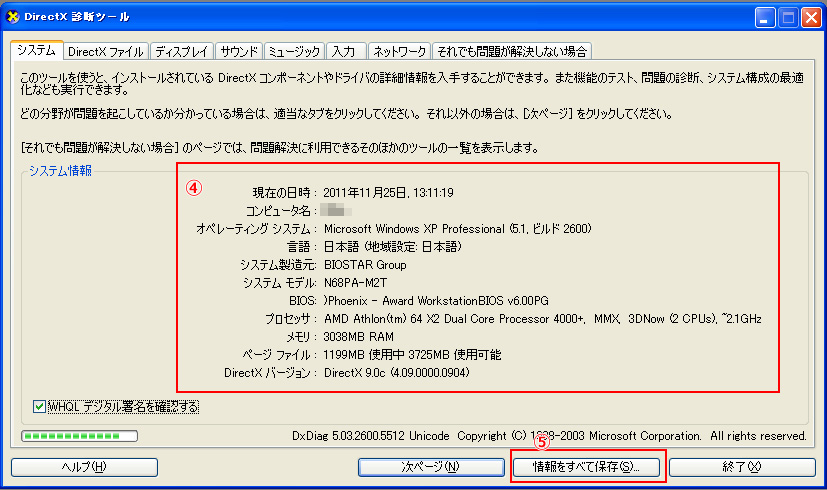
Task: Click the DirectX icon in the title bar
Action: [x=13, y=17]
